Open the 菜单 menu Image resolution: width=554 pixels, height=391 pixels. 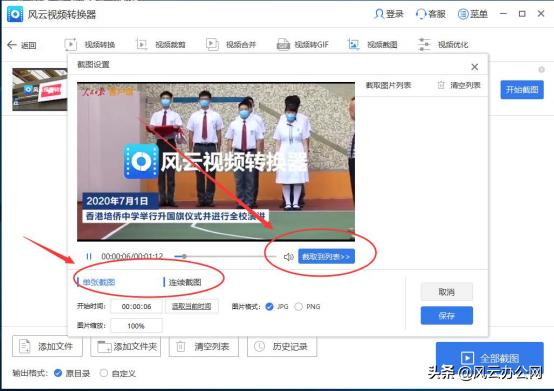(x=473, y=14)
